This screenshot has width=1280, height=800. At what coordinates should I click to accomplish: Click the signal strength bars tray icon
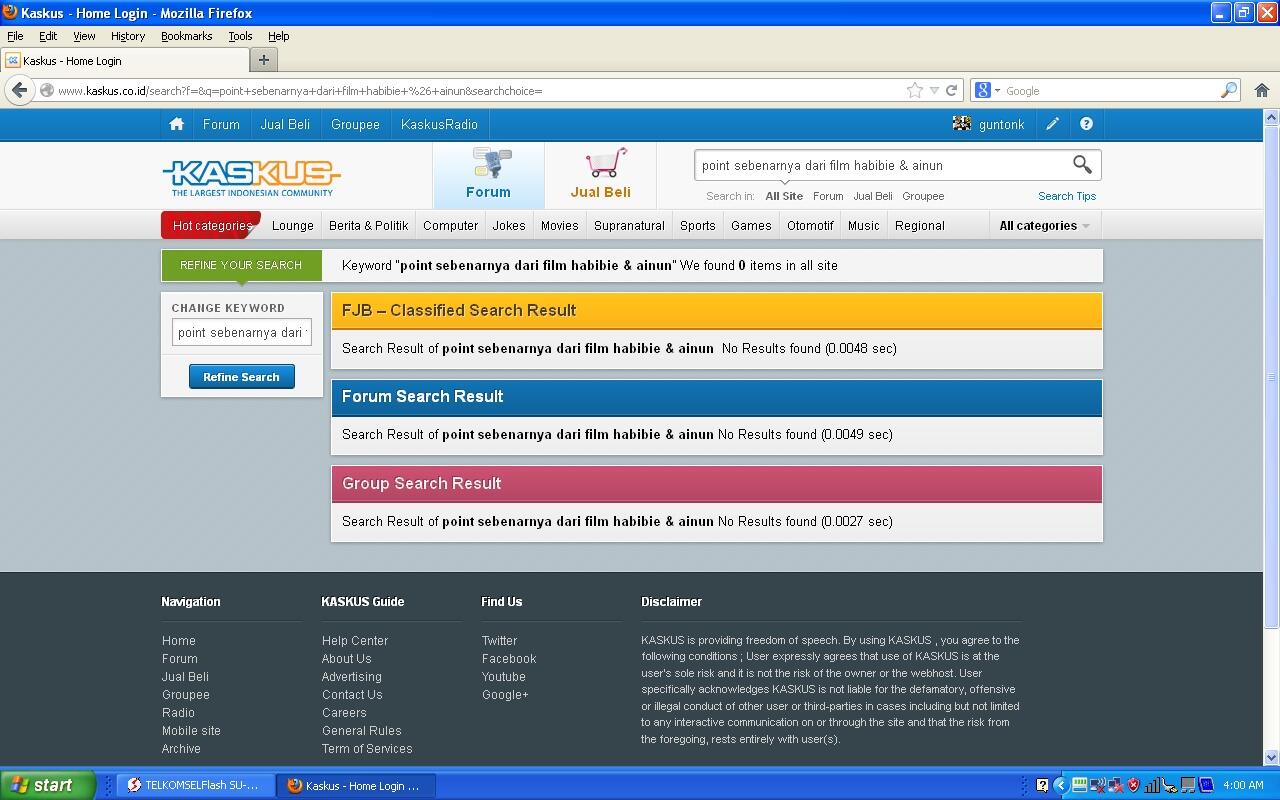[x=1152, y=785]
